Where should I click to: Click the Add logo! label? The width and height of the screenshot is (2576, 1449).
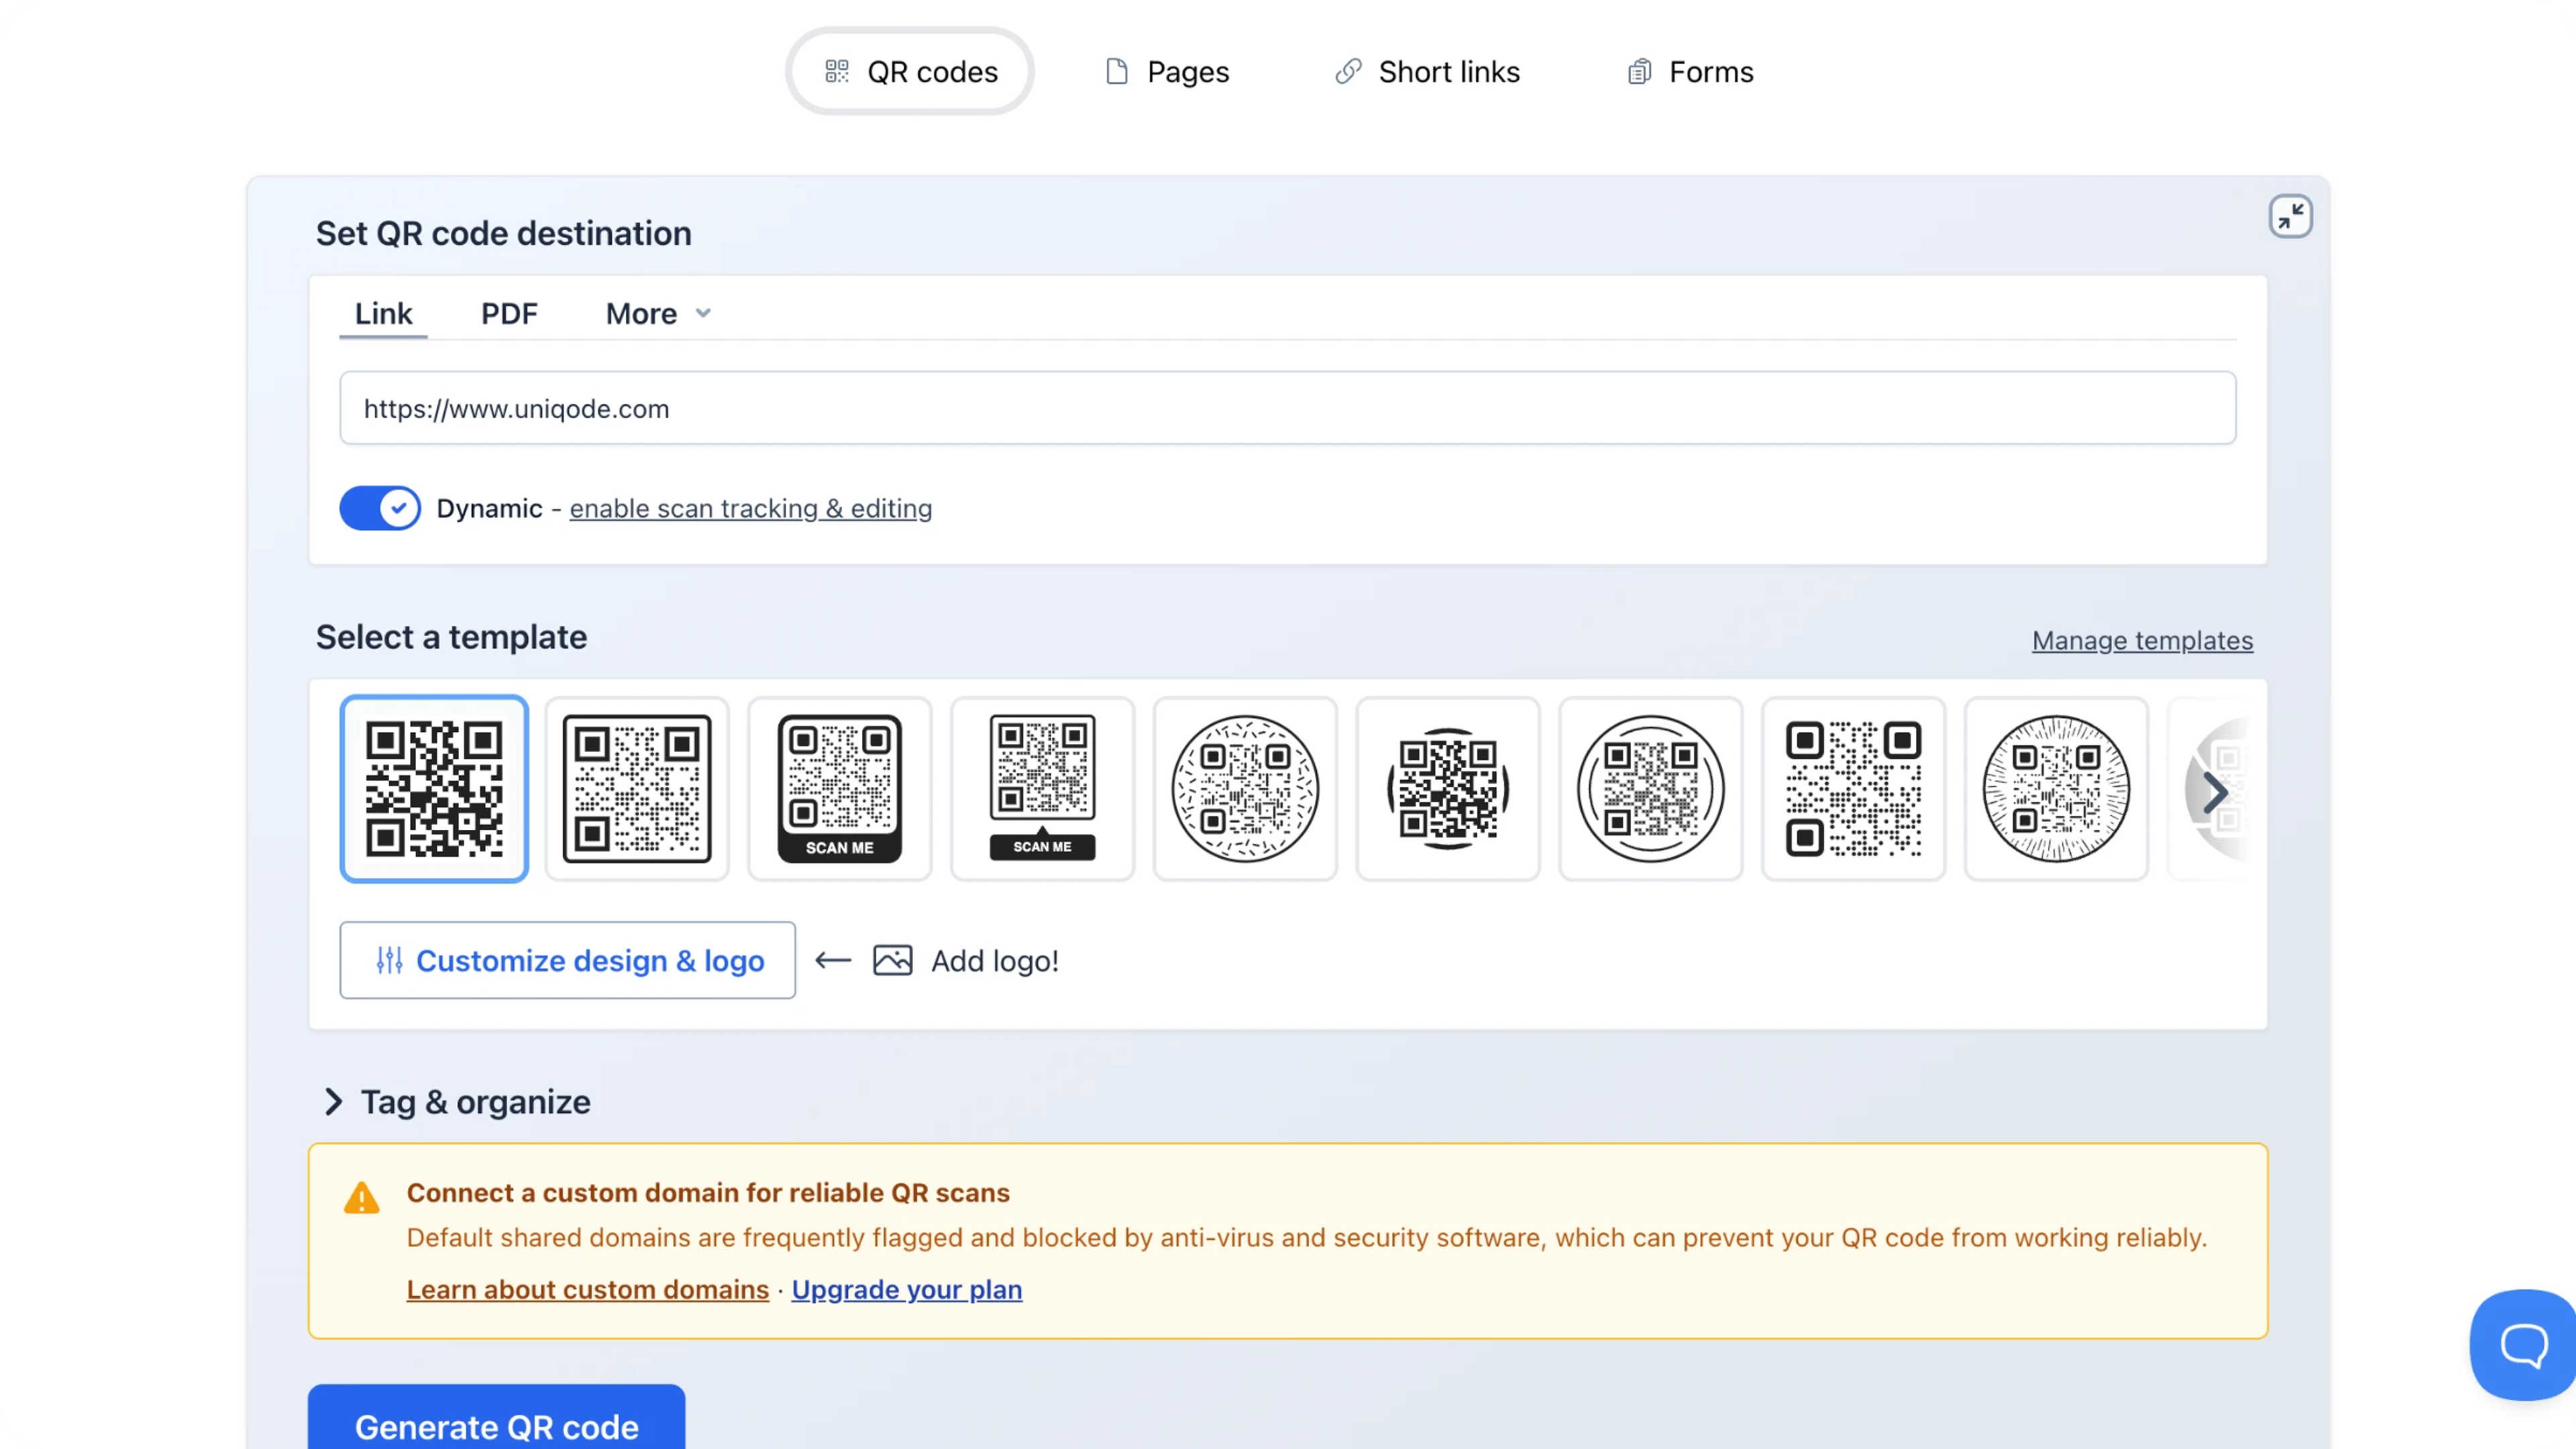click(995, 961)
